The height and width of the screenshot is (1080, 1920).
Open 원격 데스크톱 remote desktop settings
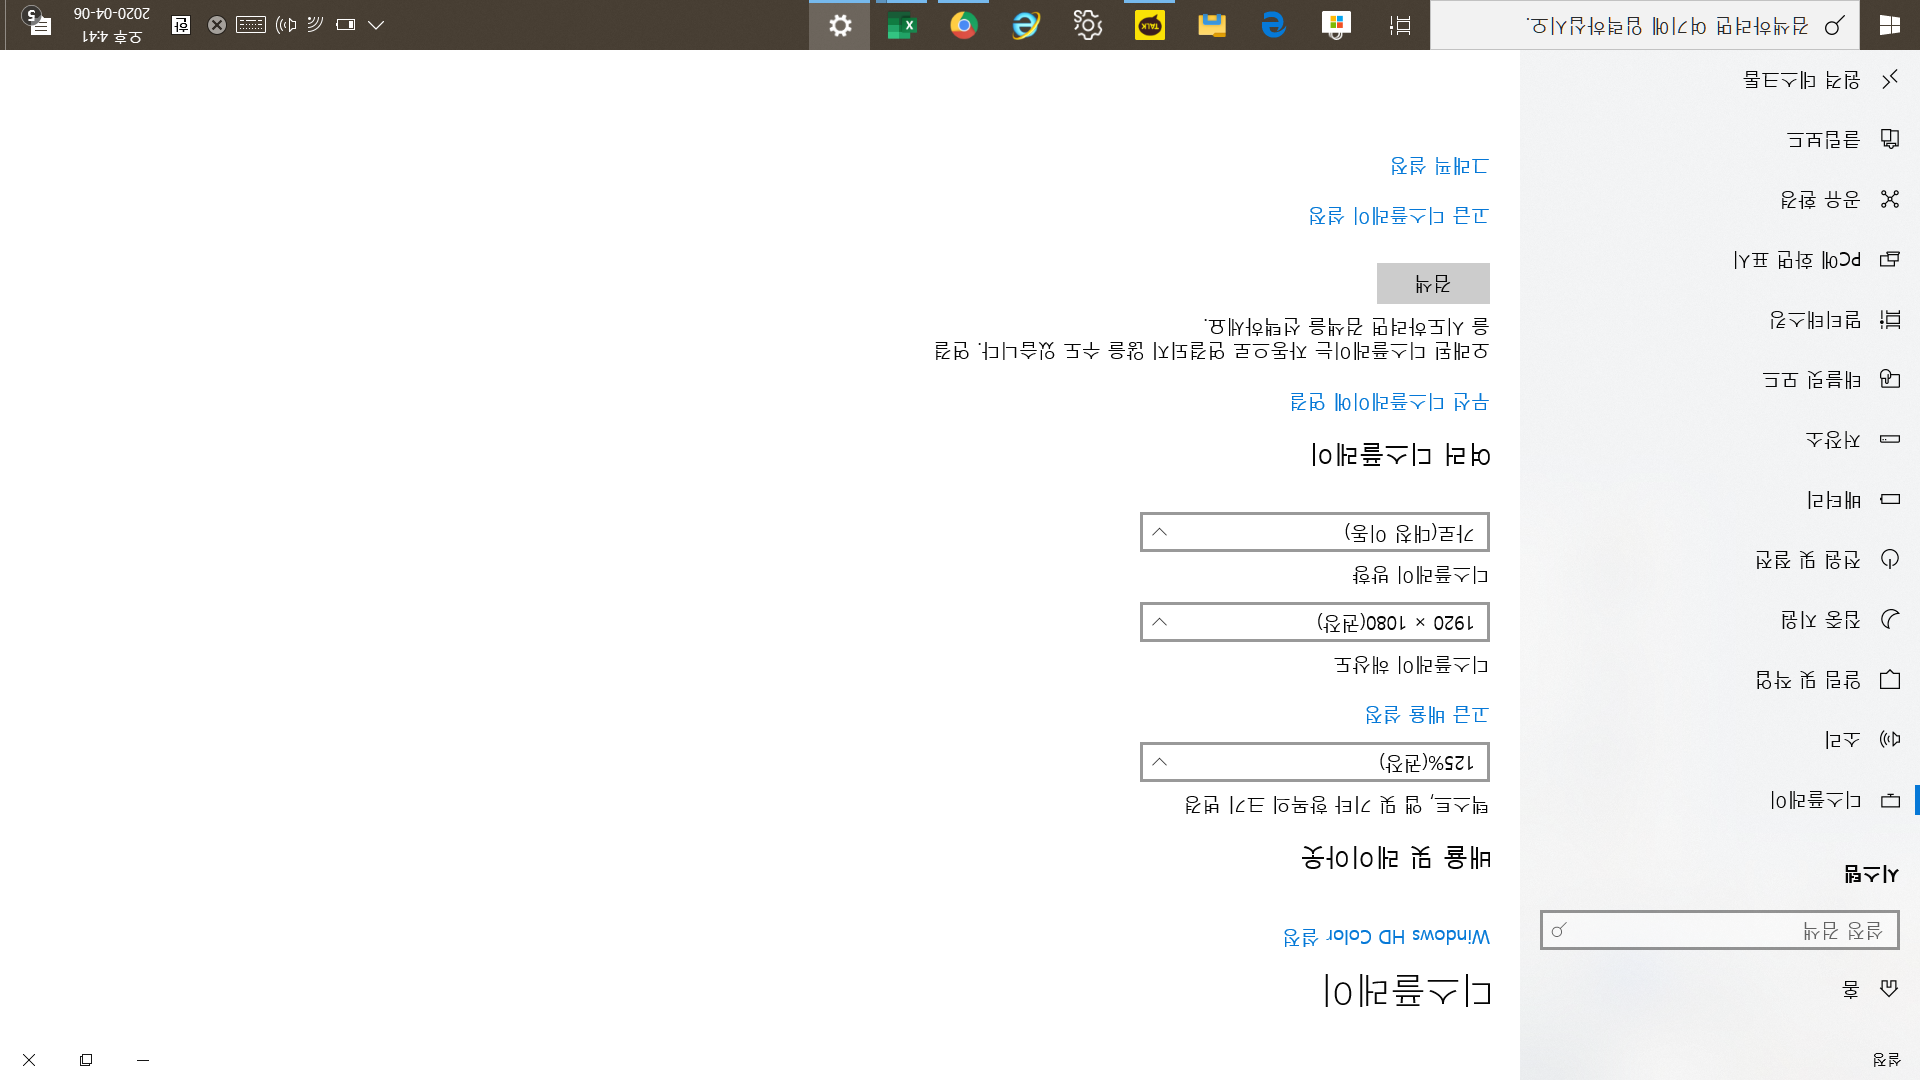pos(1802,80)
